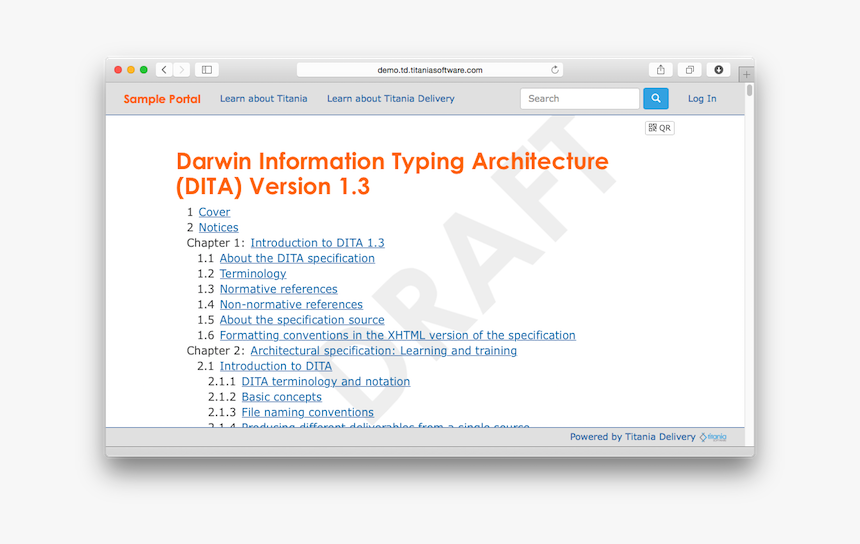Open Architectural specification: Learning and training link

pyautogui.click(x=383, y=350)
